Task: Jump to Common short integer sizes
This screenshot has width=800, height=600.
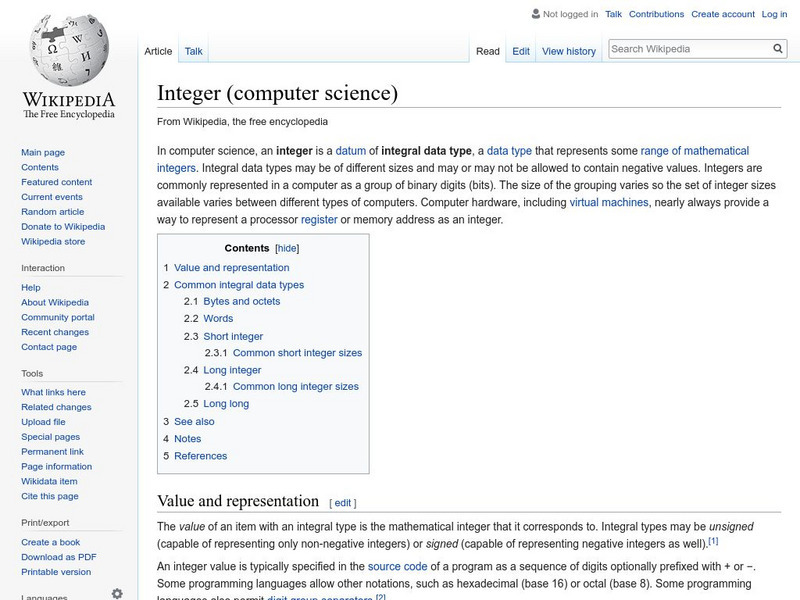Action: pyautogui.click(x=297, y=353)
